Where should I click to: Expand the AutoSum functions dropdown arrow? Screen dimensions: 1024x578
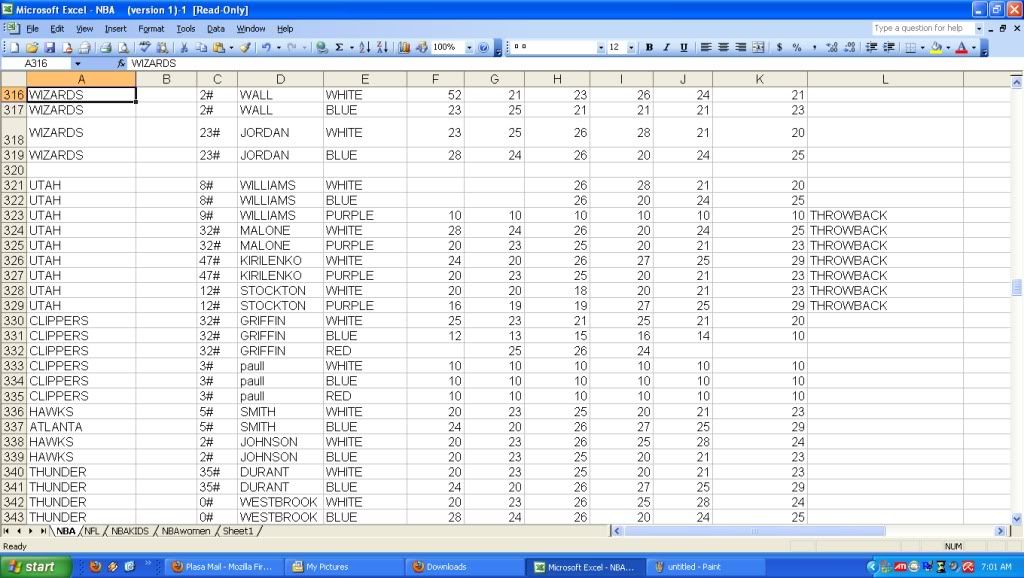click(x=351, y=47)
